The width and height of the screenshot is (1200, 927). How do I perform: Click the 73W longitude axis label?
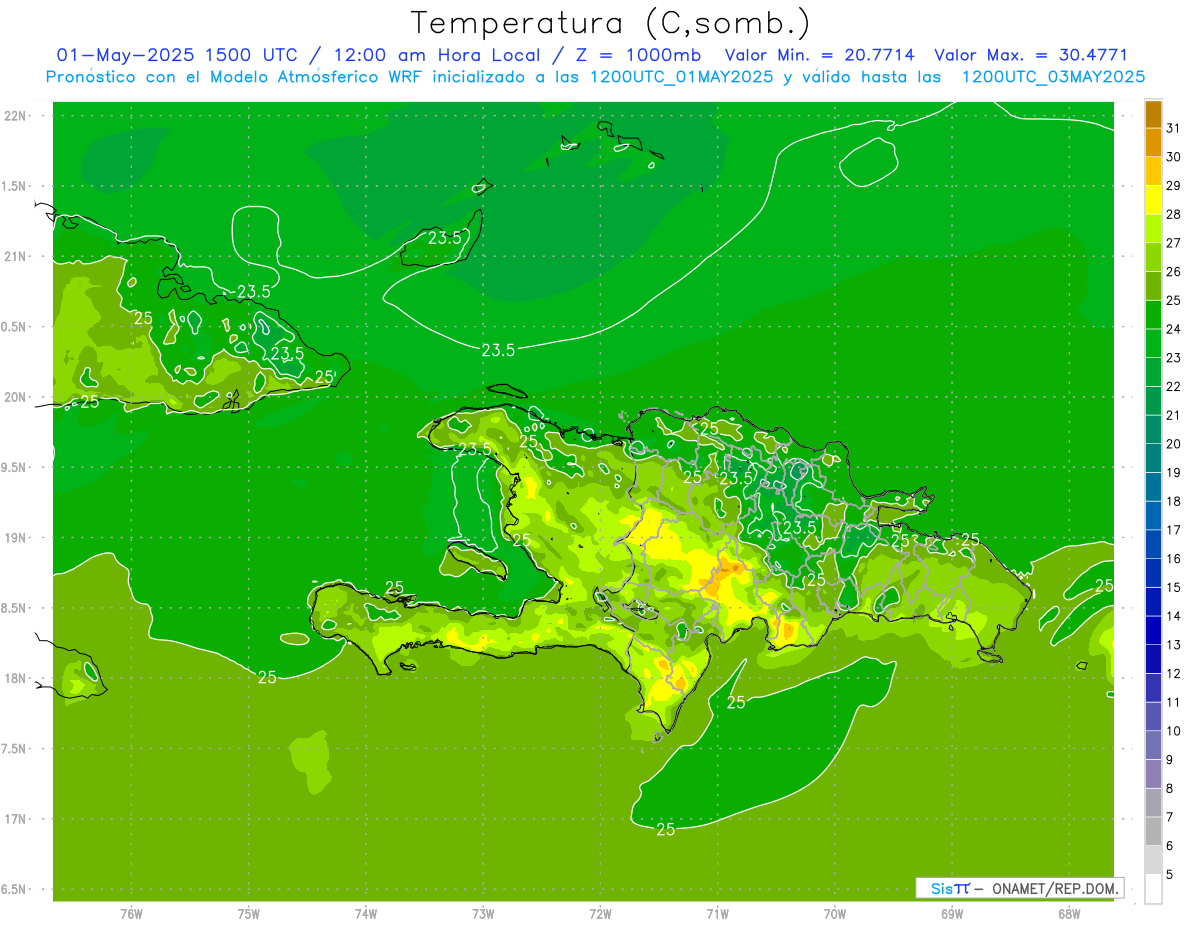[x=483, y=913]
